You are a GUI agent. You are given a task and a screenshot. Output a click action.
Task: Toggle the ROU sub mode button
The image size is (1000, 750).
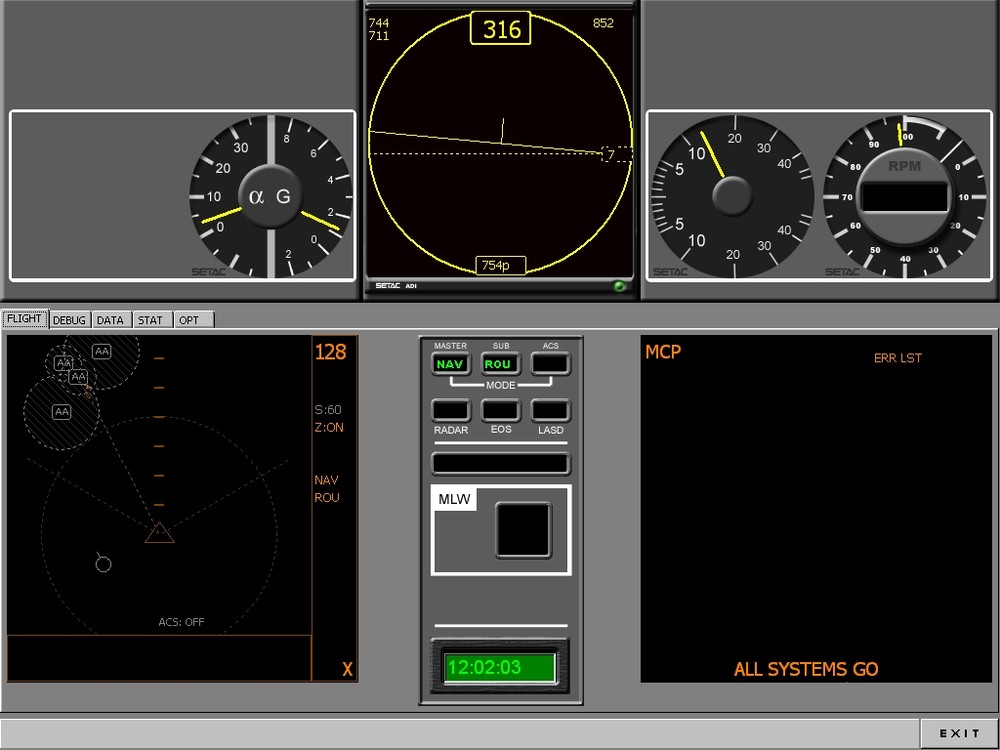pyautogui.click(x=500, y=364)
